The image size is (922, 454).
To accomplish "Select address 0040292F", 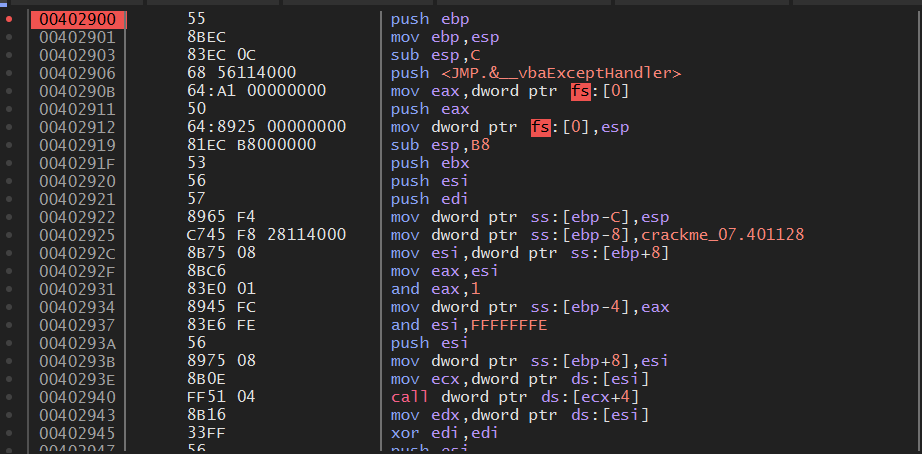I will pyautogui.click(x=78, y=271).
